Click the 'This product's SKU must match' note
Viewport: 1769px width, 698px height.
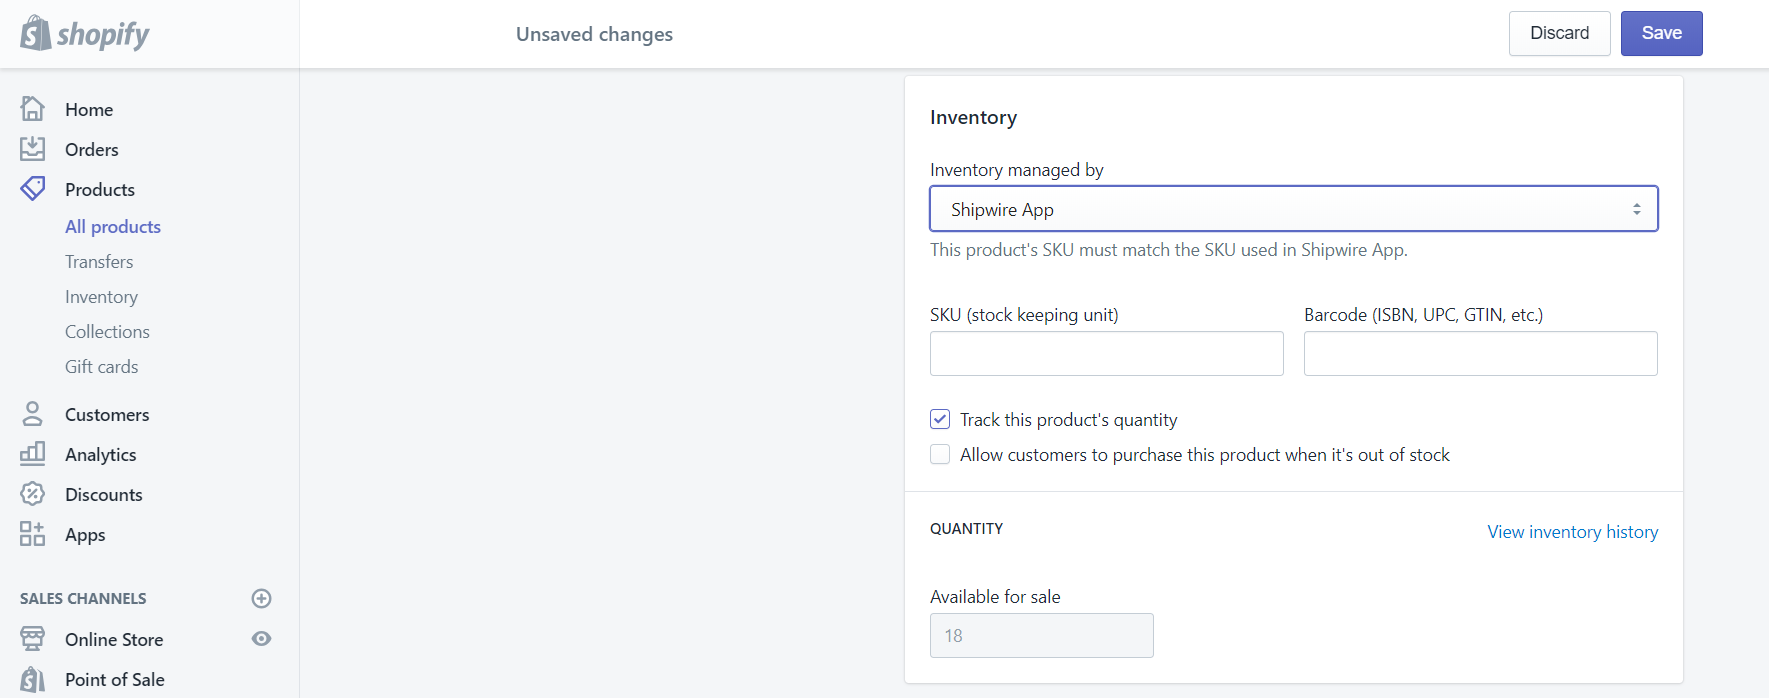click(1168, 250)
